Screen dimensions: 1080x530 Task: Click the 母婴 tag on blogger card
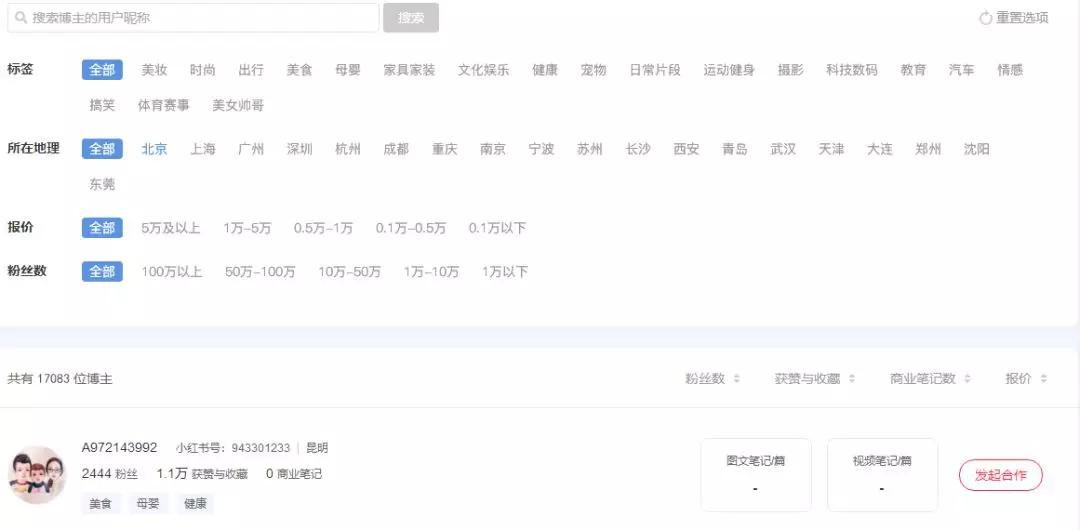pos(147,504)
